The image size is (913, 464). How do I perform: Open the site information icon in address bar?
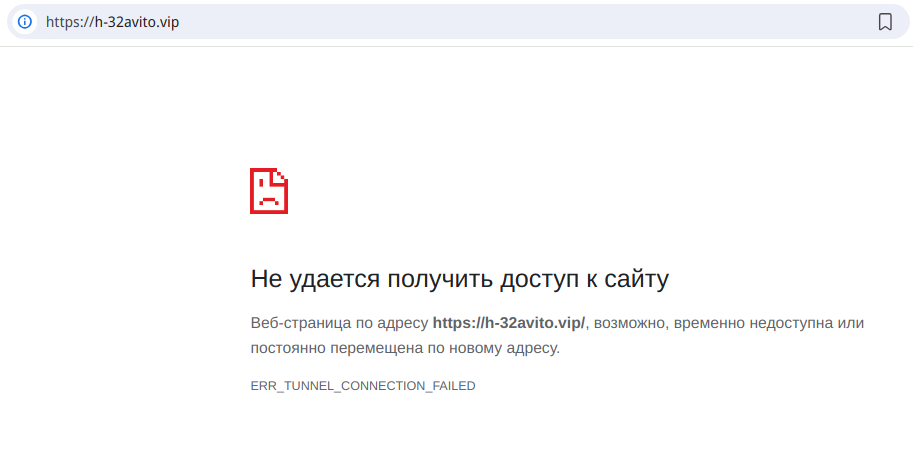[24, 22]
